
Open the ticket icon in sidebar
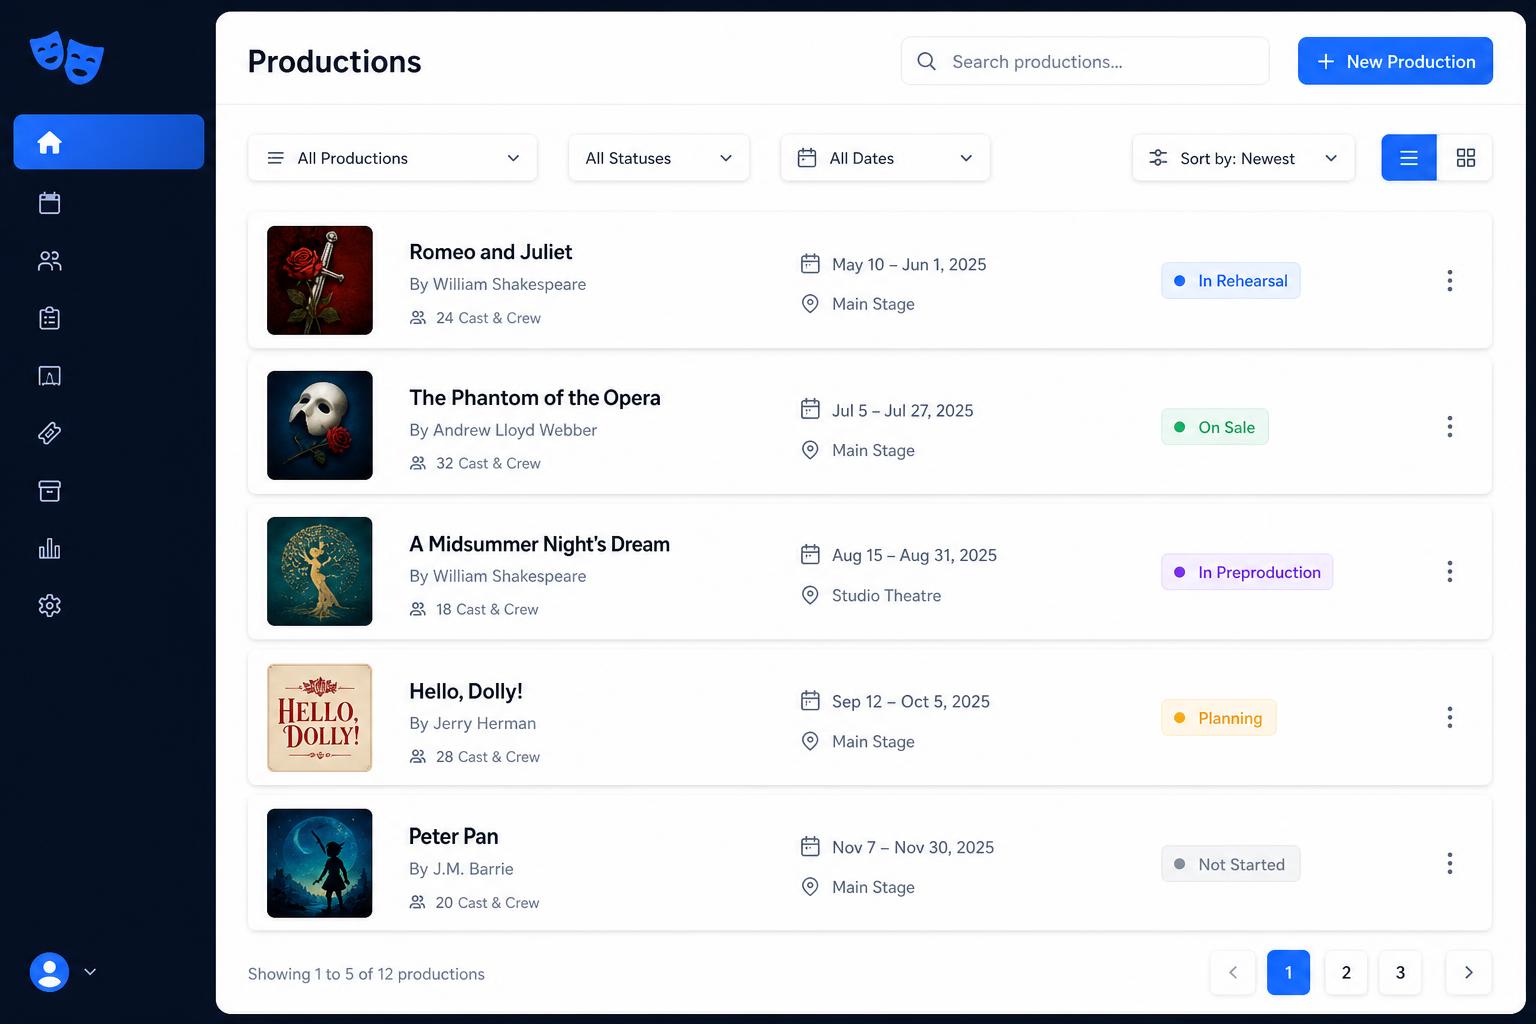point(49,433)
